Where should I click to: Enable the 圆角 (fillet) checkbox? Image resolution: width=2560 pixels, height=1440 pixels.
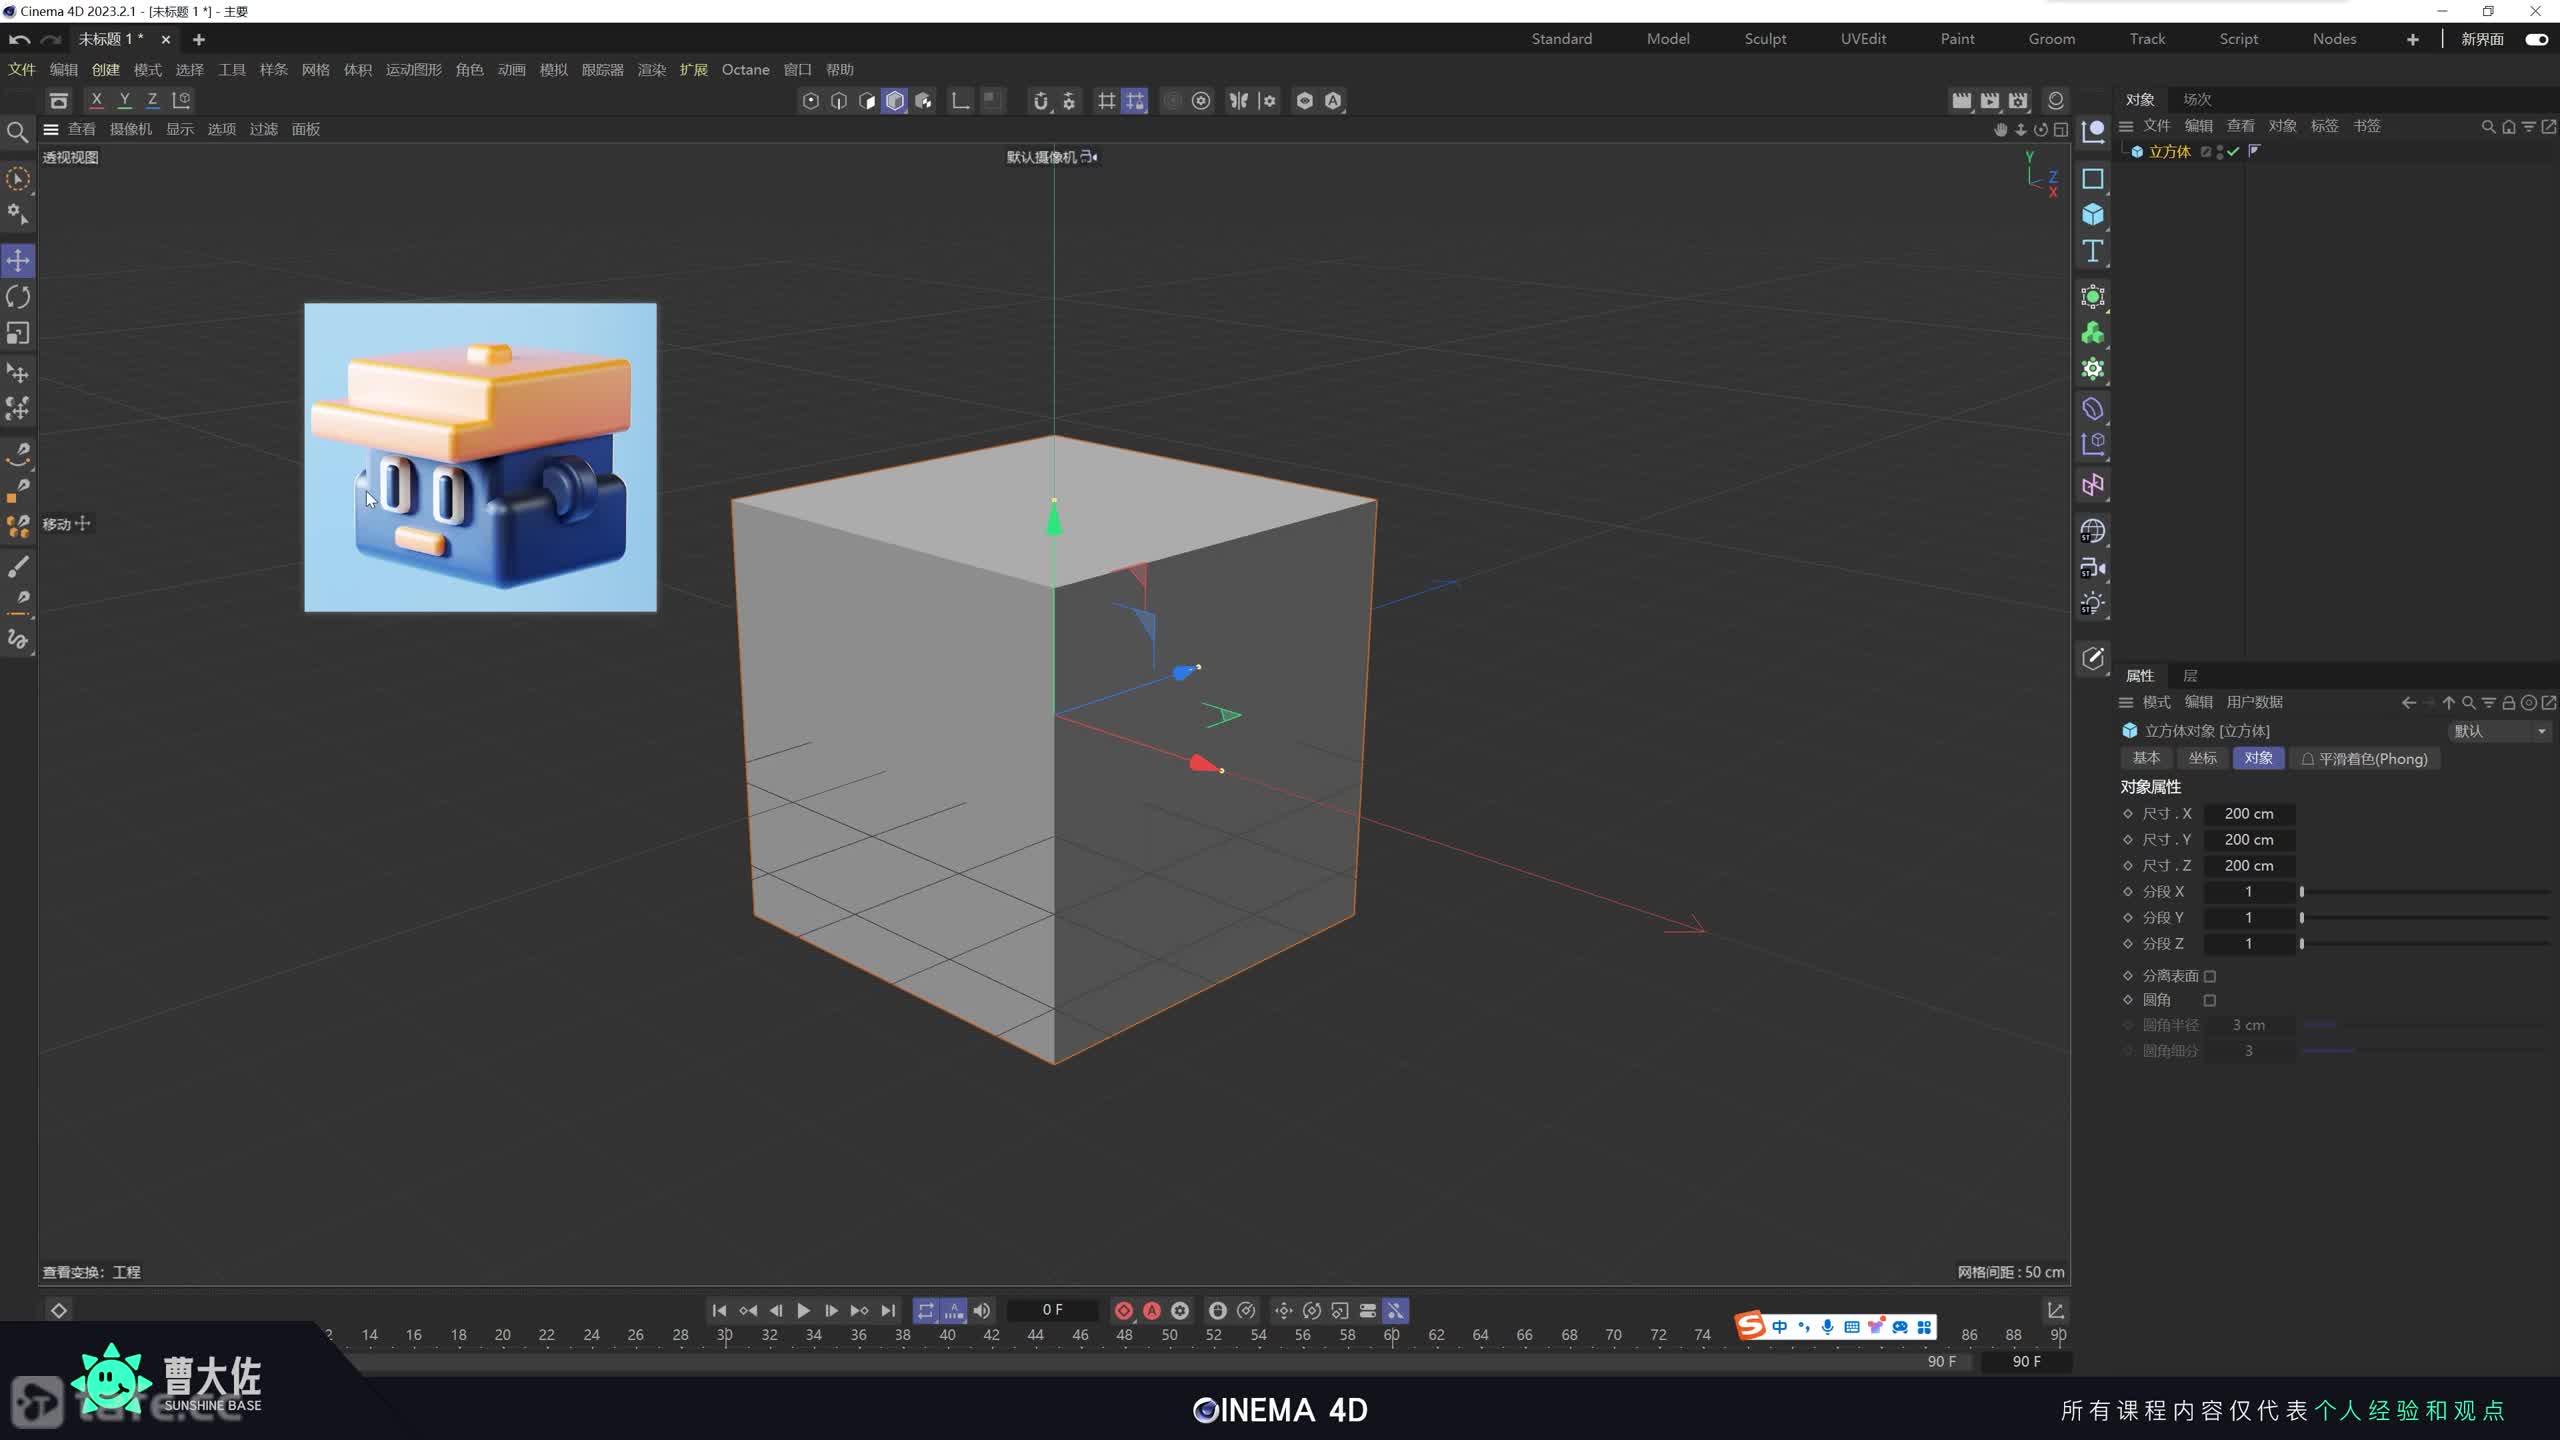tap(2210, 1000)
